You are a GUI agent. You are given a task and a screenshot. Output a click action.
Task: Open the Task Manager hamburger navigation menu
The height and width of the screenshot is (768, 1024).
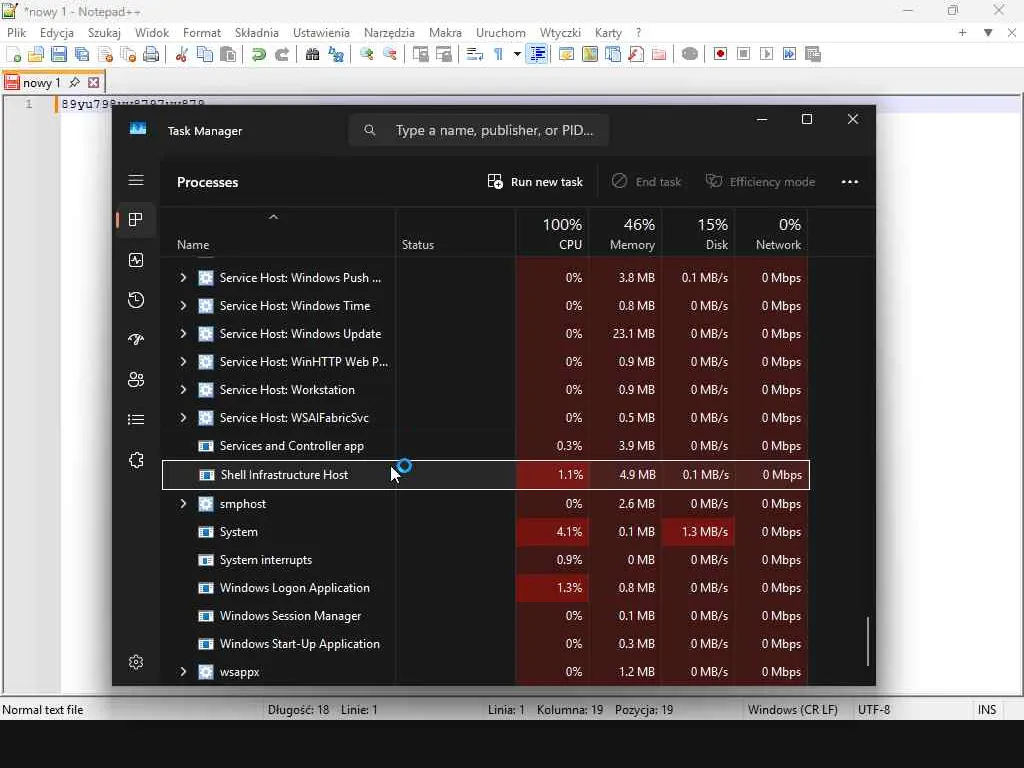coord(136,180)
